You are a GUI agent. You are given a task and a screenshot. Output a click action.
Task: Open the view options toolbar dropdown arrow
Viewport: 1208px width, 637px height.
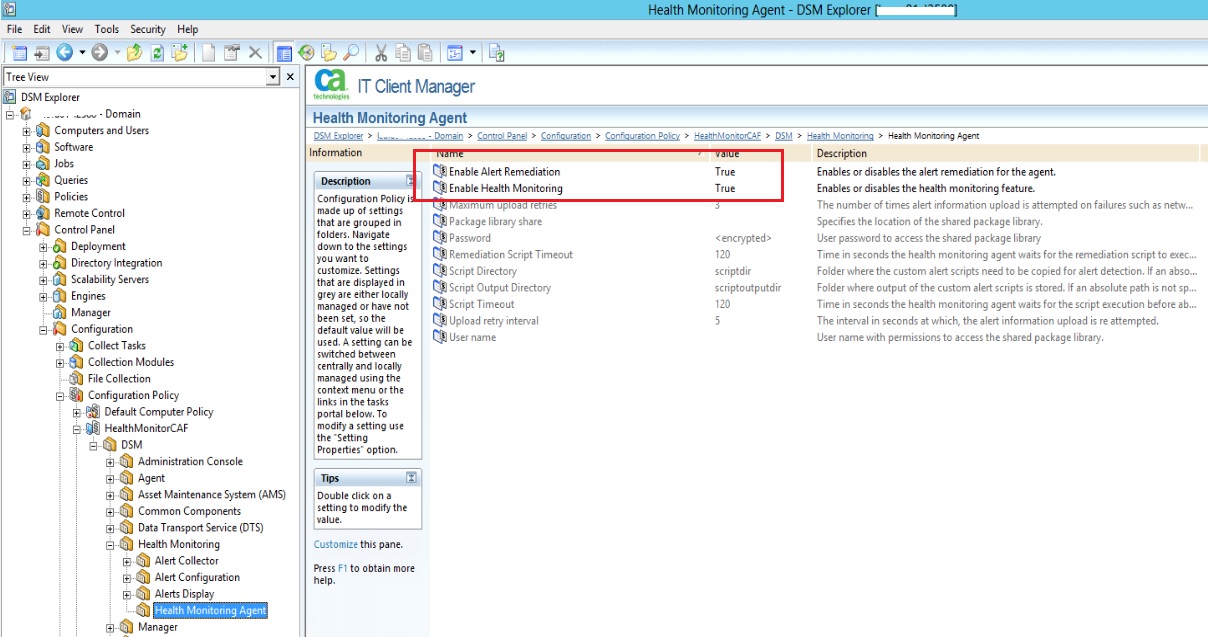472,52
